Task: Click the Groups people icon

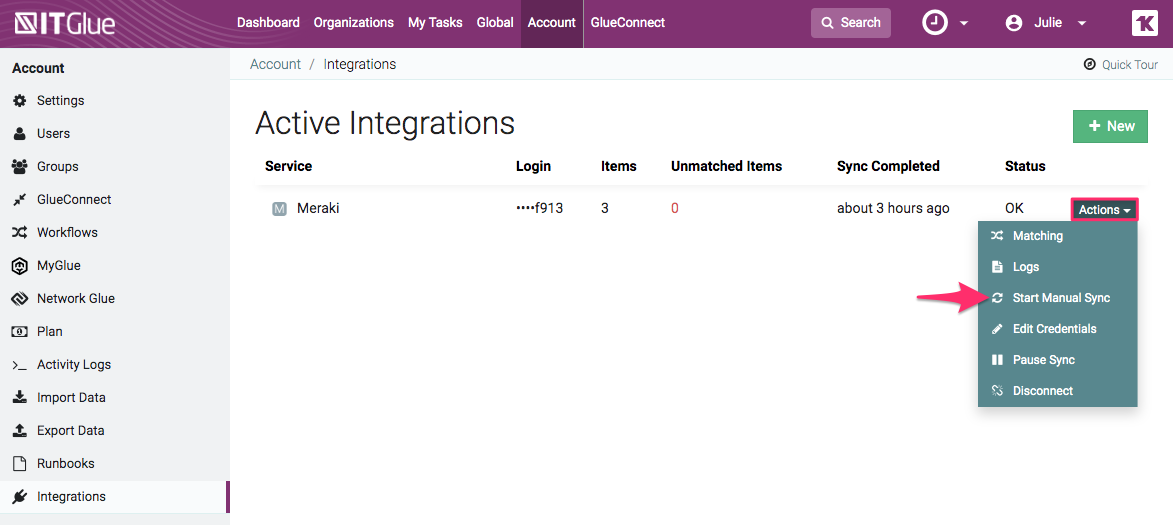Action: pos(20,166)
